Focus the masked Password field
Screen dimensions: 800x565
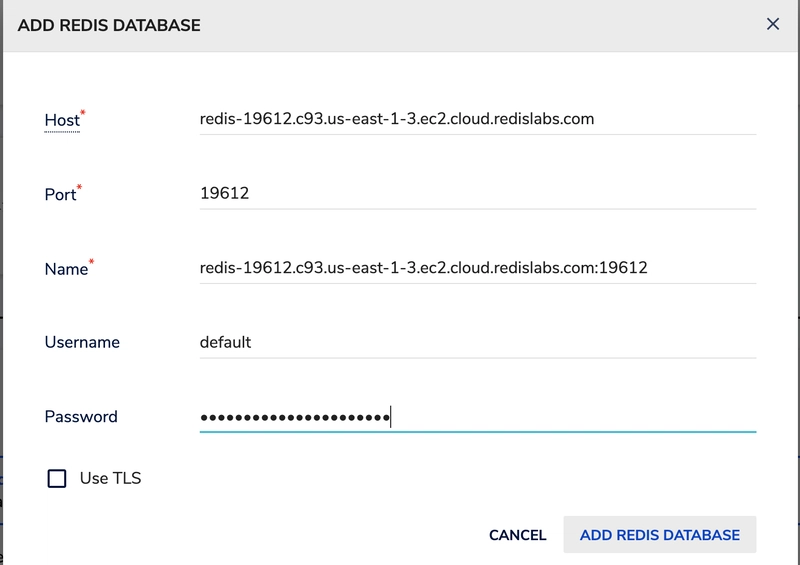[x=478, y=417]
